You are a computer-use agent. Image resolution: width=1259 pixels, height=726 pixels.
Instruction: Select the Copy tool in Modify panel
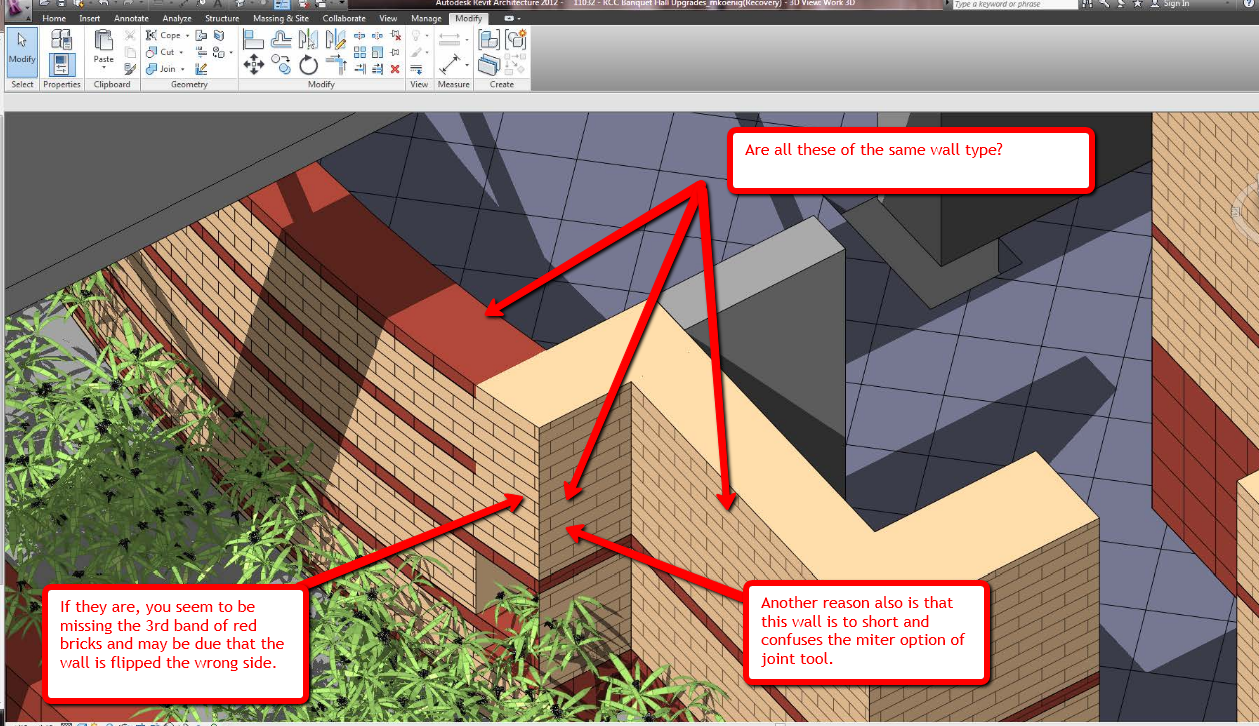(281, 65)
